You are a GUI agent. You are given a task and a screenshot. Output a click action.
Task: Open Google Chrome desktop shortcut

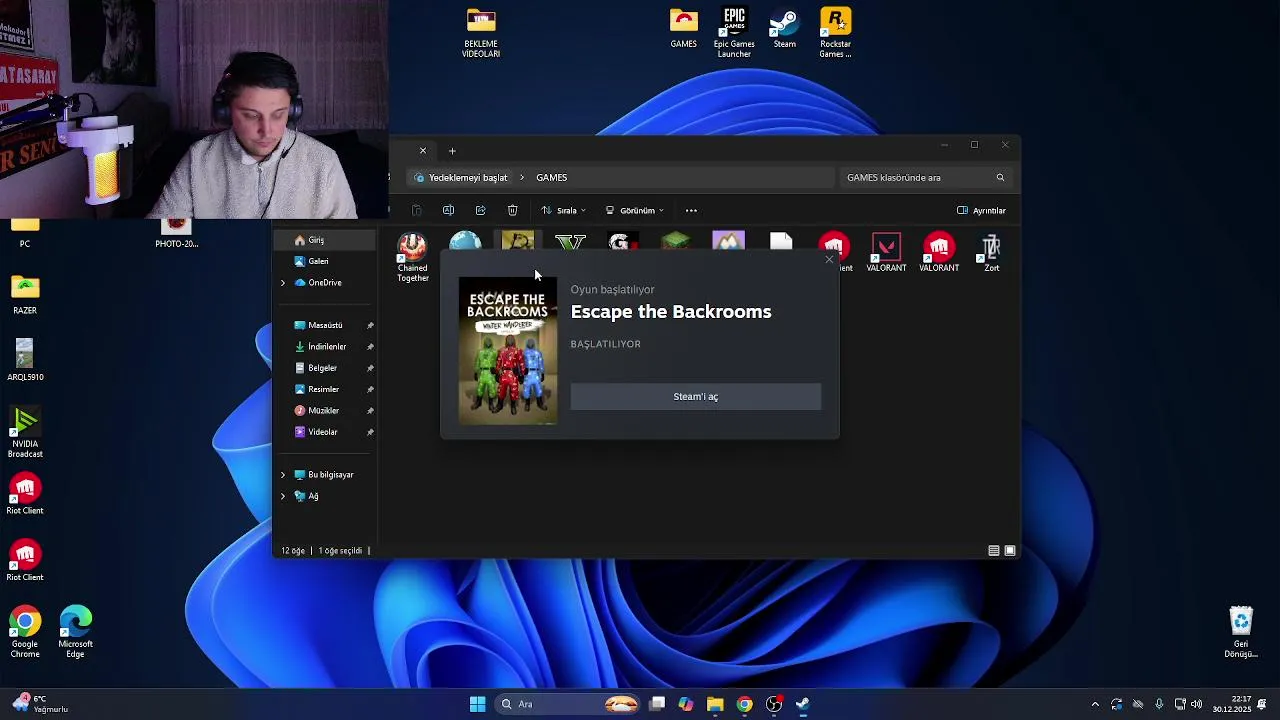pos(25,632)
